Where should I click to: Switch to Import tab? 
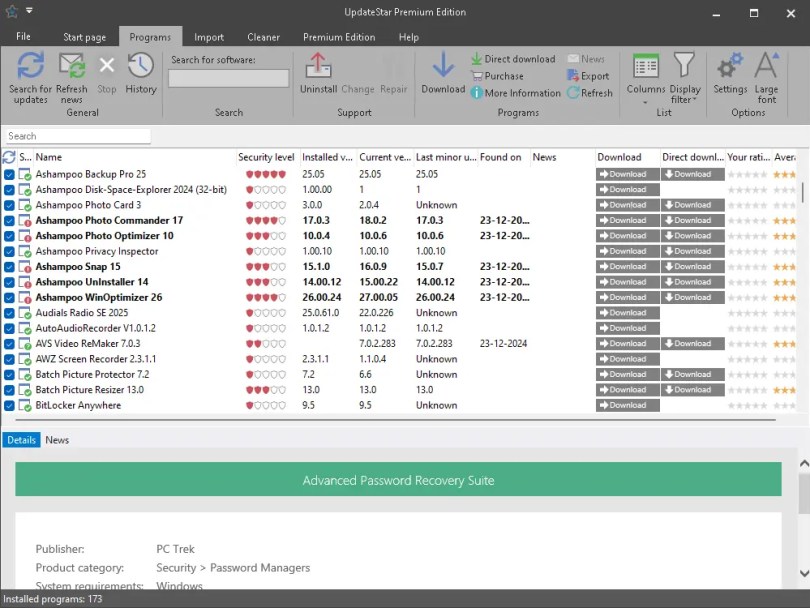[x=209, y=37]
